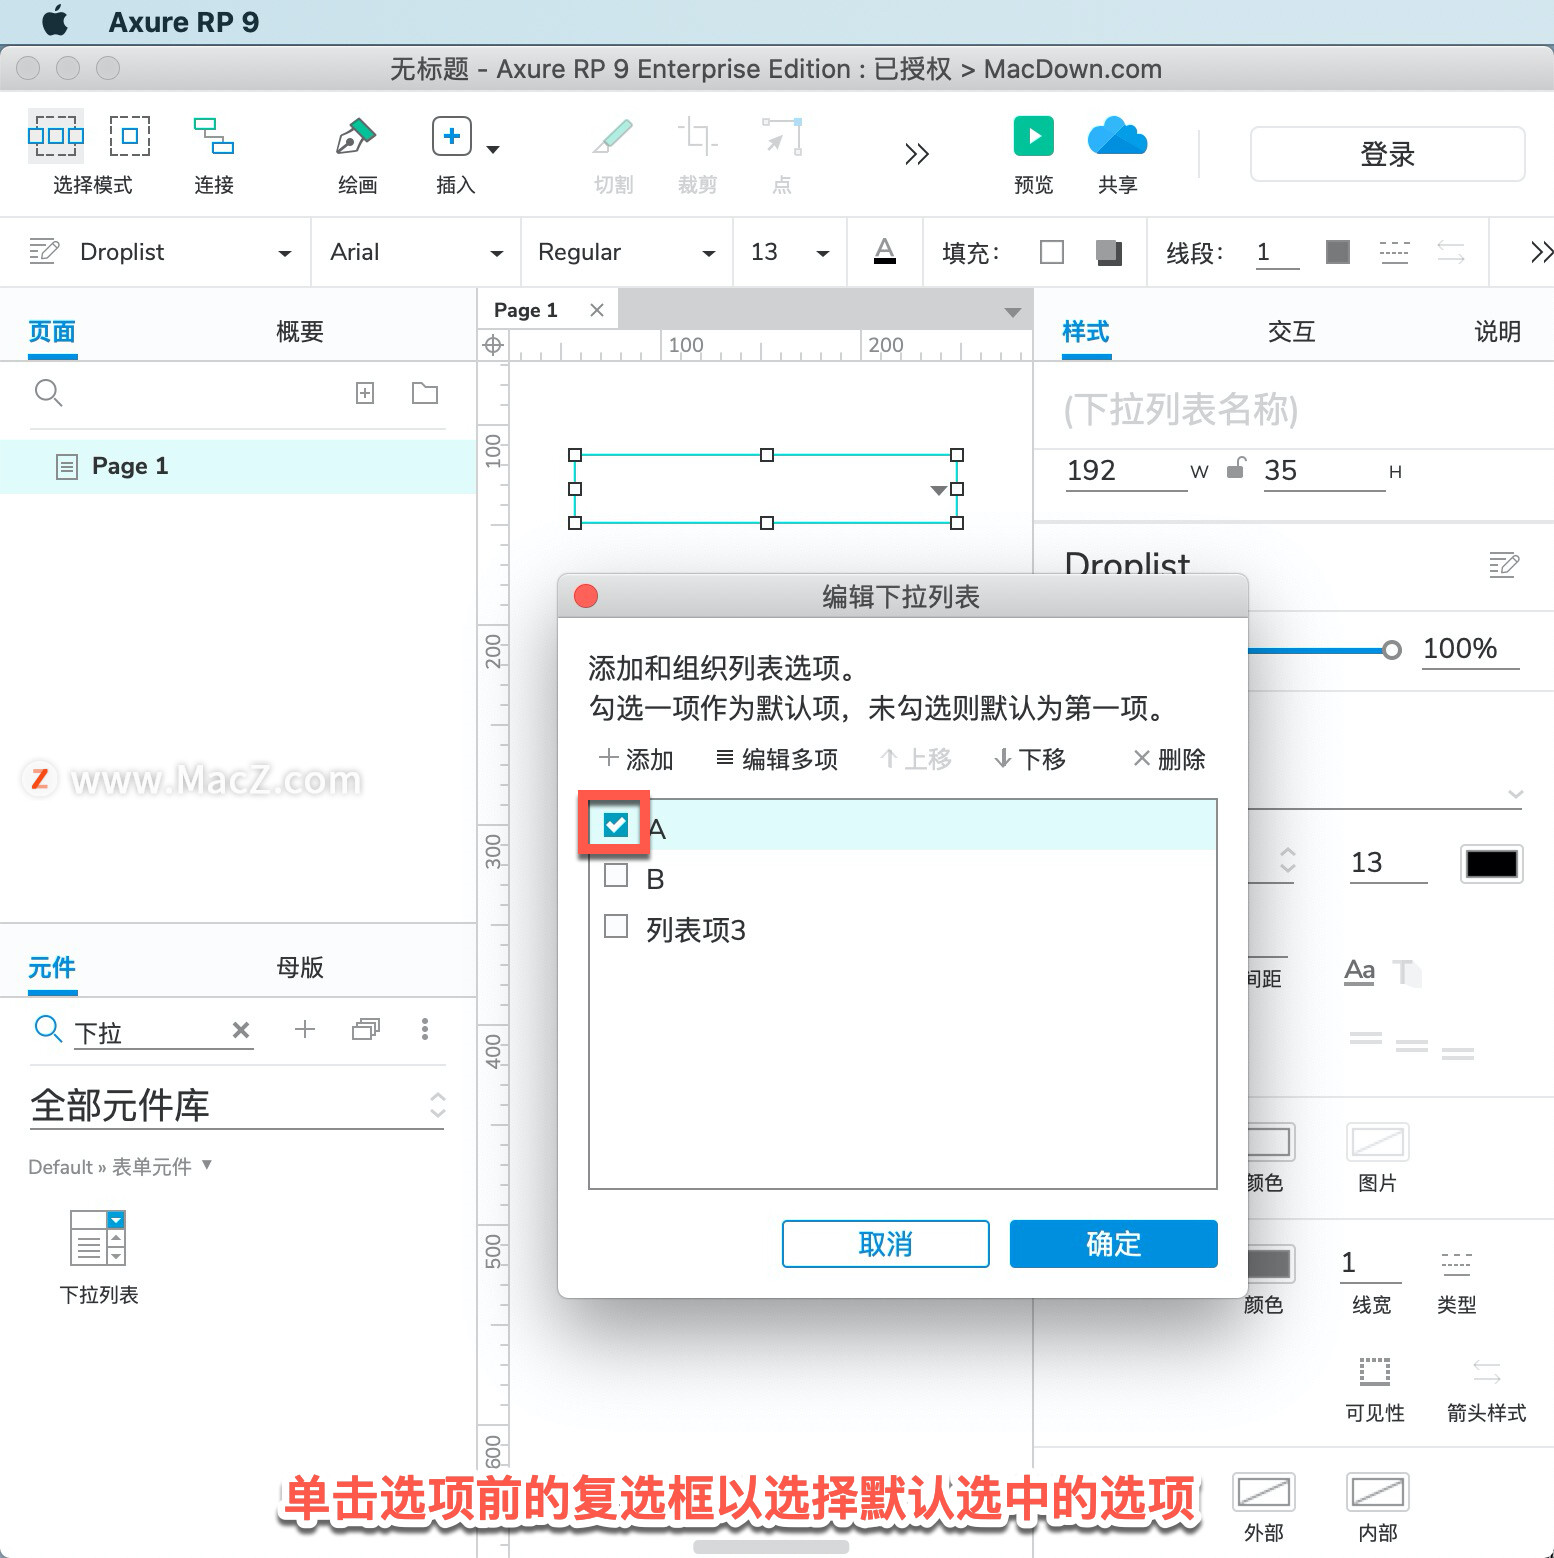Click Move Down in the dialog
This screenshot has width=1554, height=1558.
(x=1029, y=759)
